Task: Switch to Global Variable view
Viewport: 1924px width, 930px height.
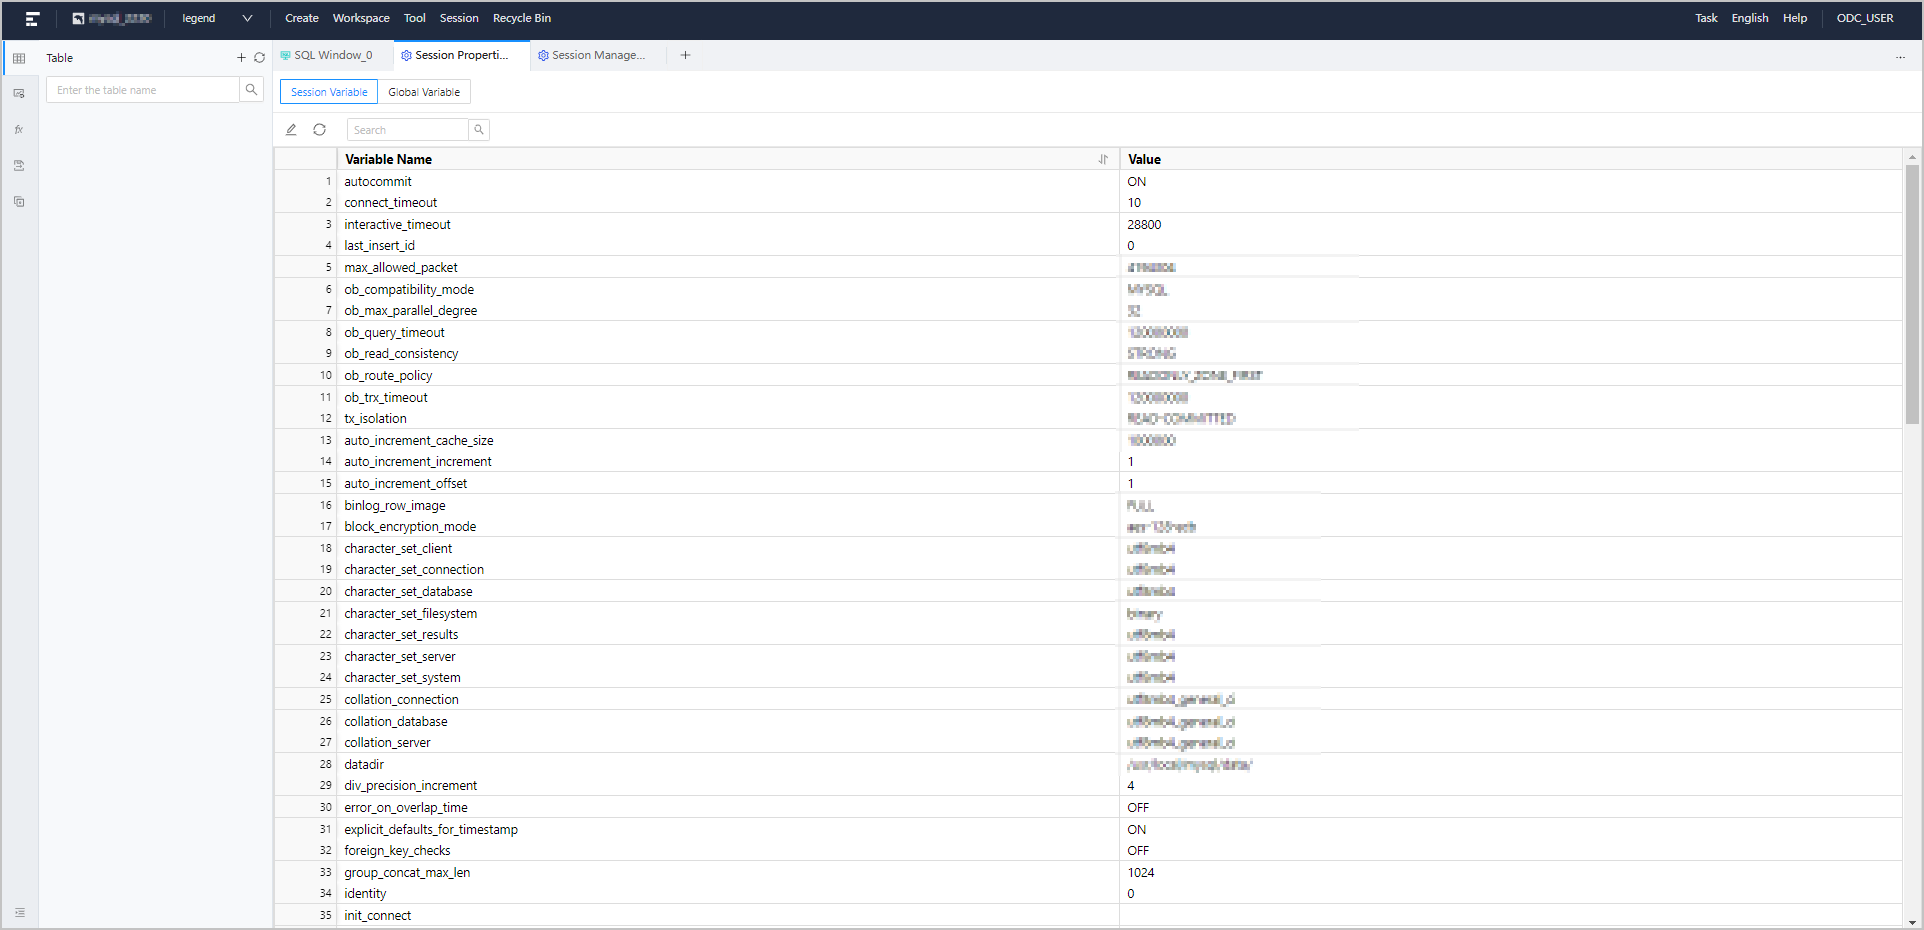Action: point(424,91)
